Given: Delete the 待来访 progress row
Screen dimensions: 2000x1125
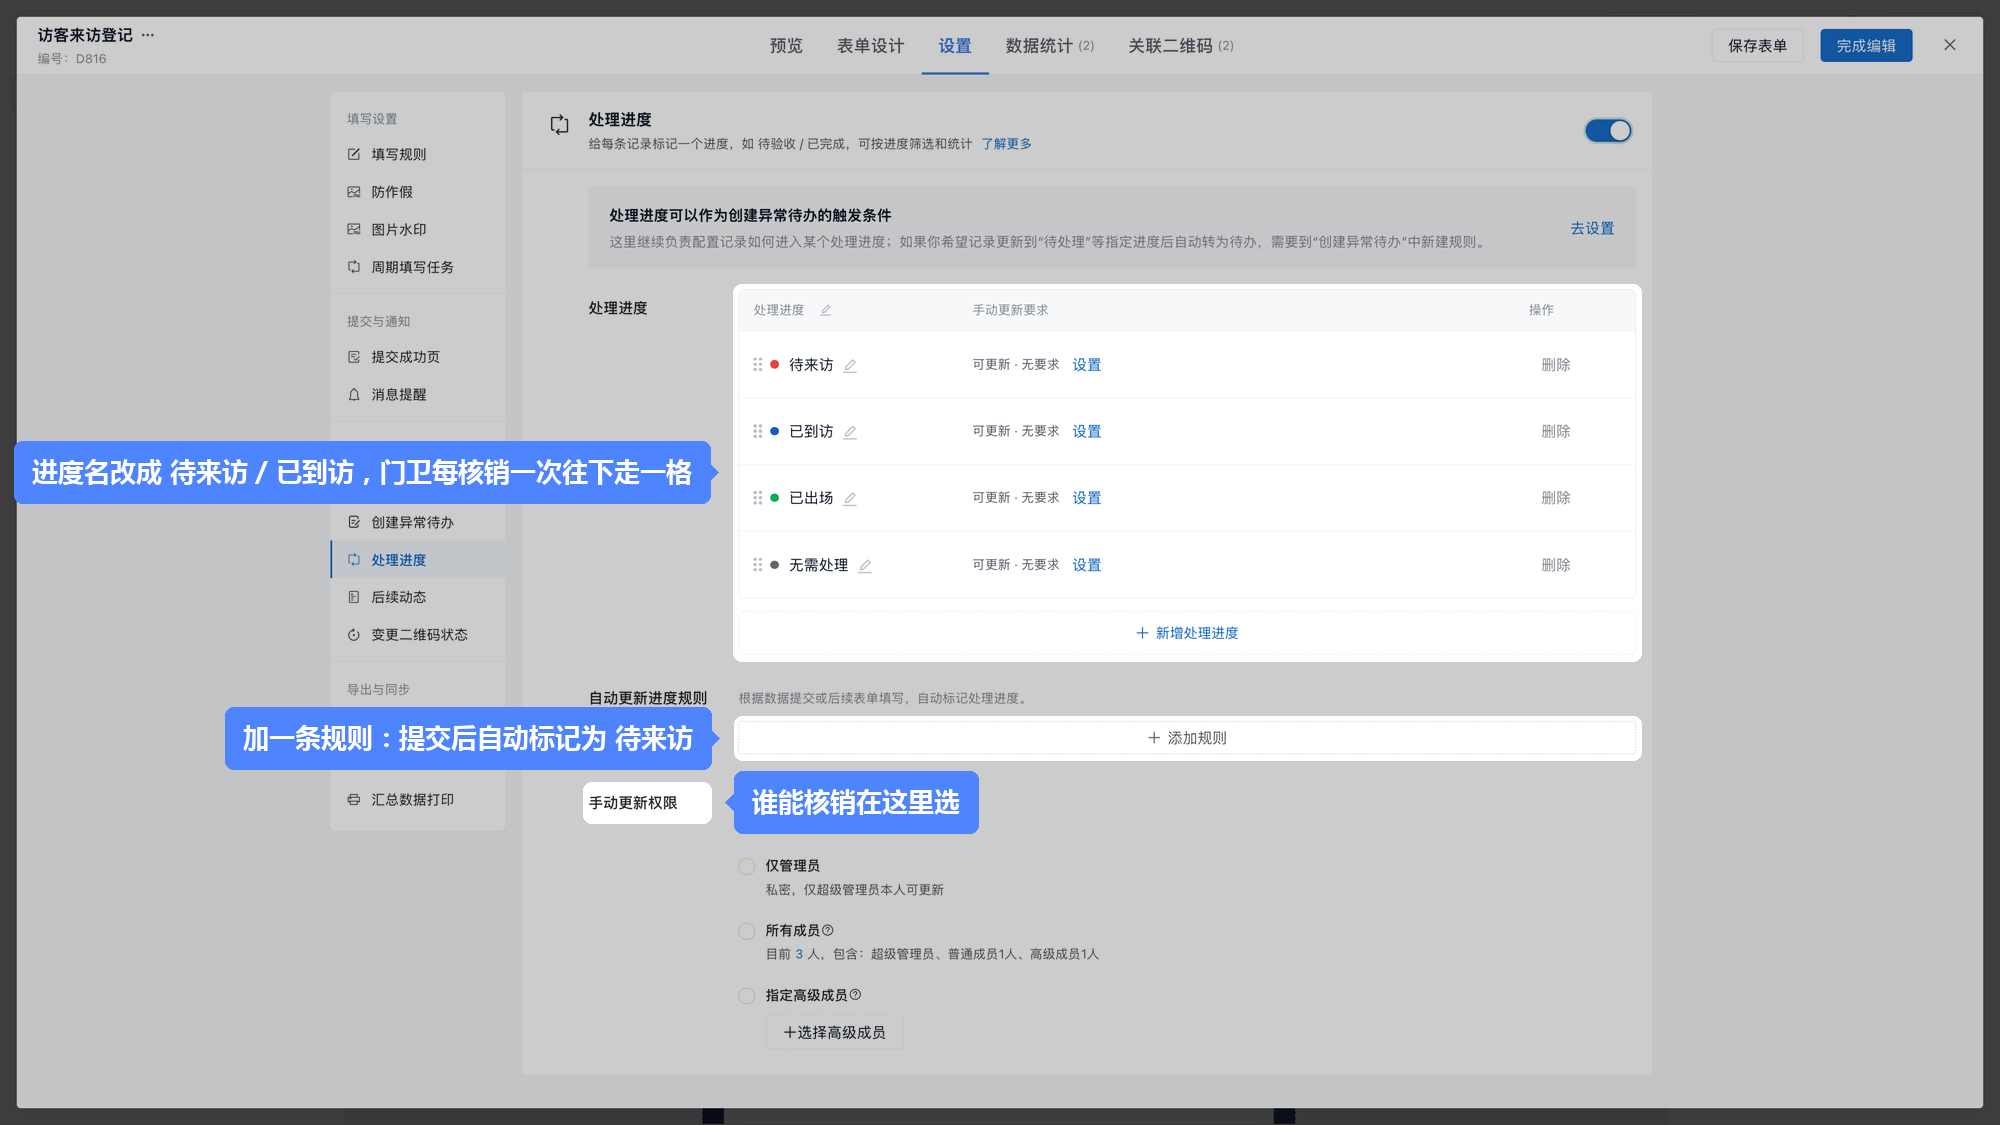Looking at the screenshot, I should (x=1556, y=365).
